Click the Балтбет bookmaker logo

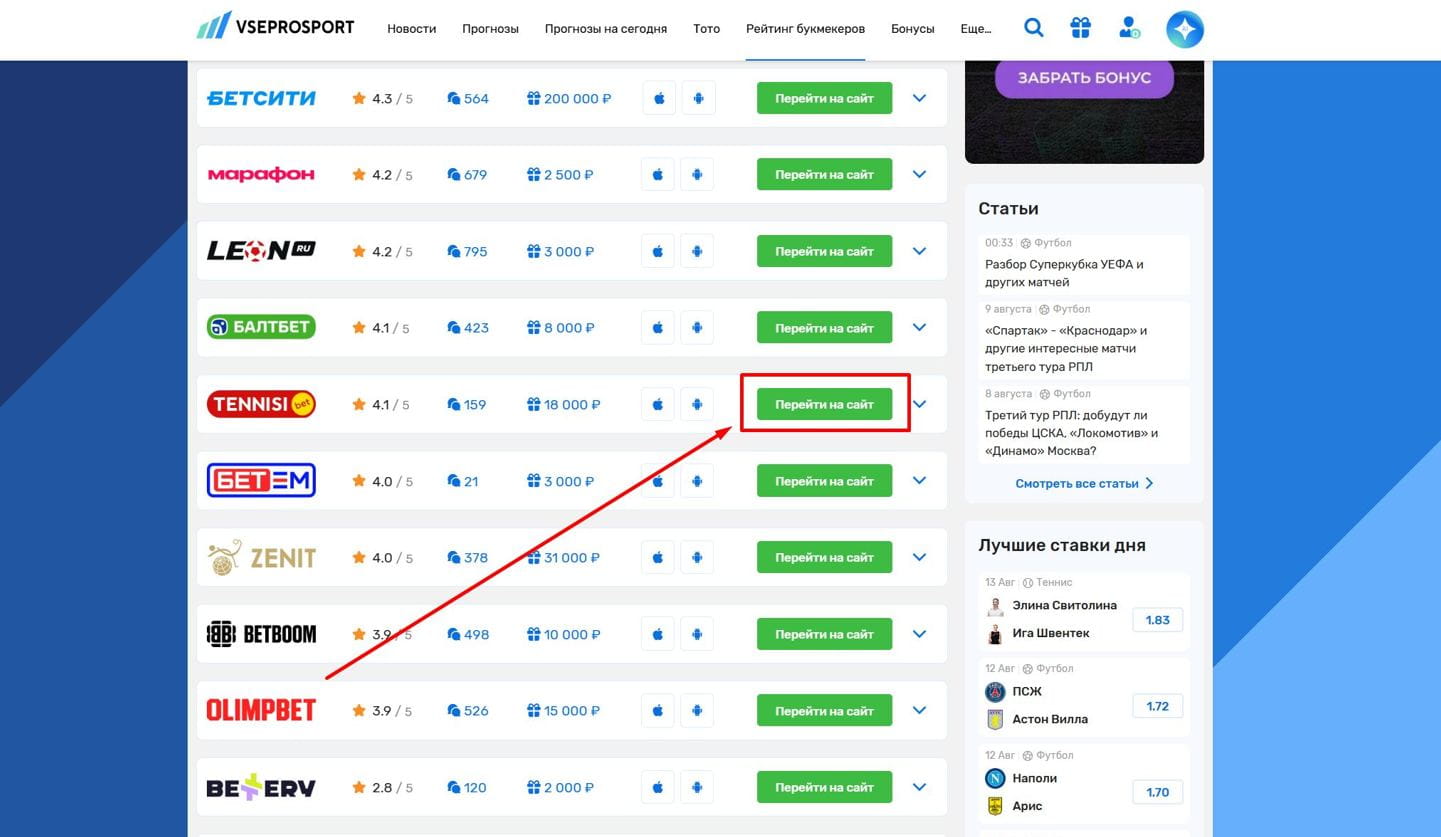[x=261, y=327]
